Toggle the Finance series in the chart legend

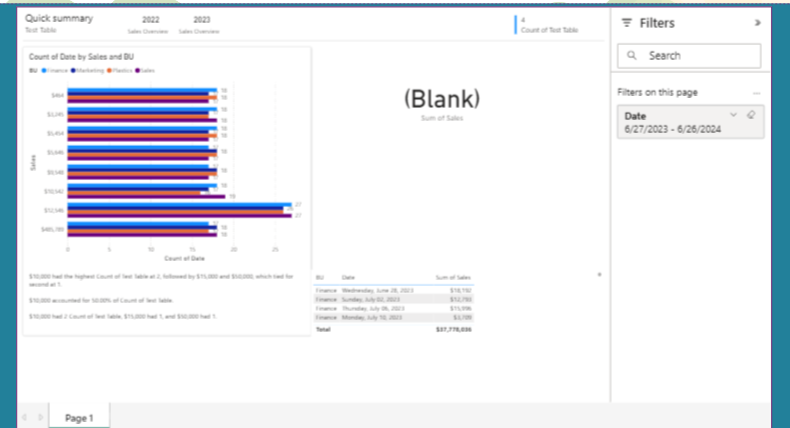54,71
